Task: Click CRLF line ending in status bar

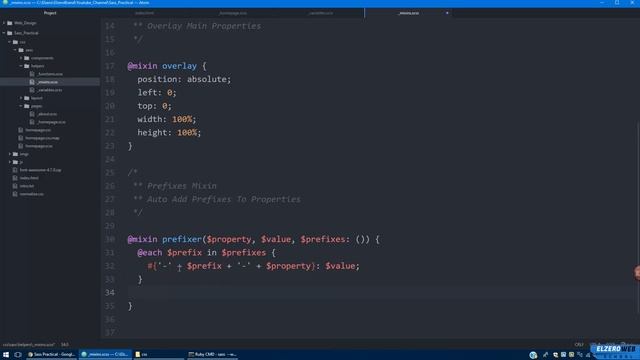Action: pos(579,345)
